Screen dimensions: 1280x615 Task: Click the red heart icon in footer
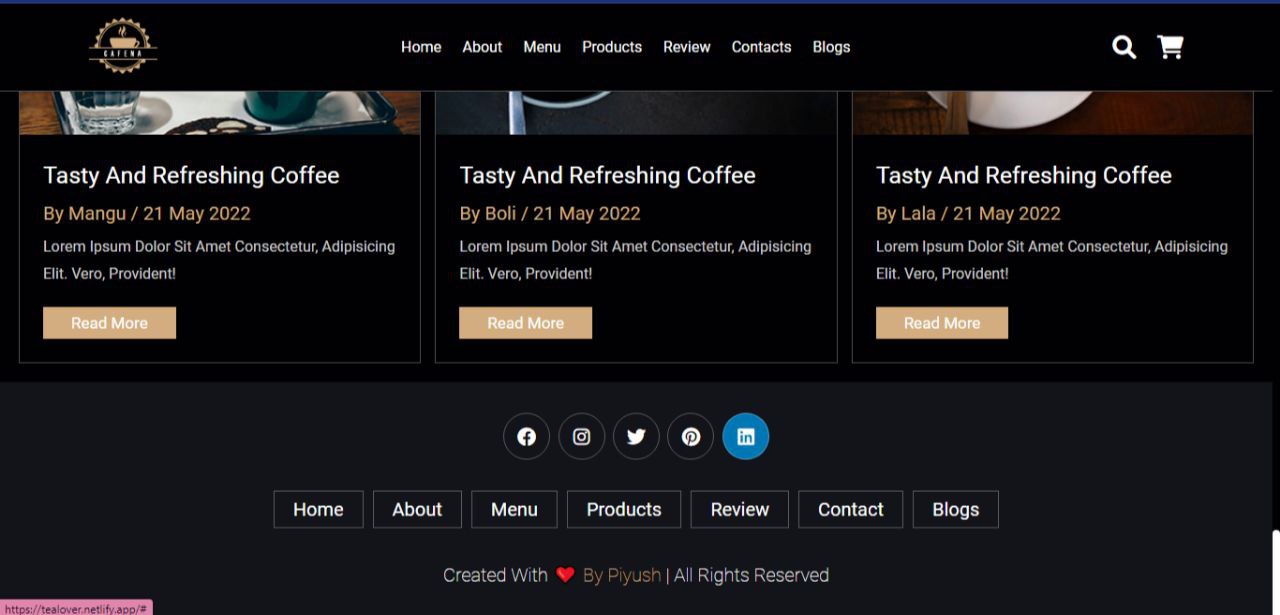[565, 575]
